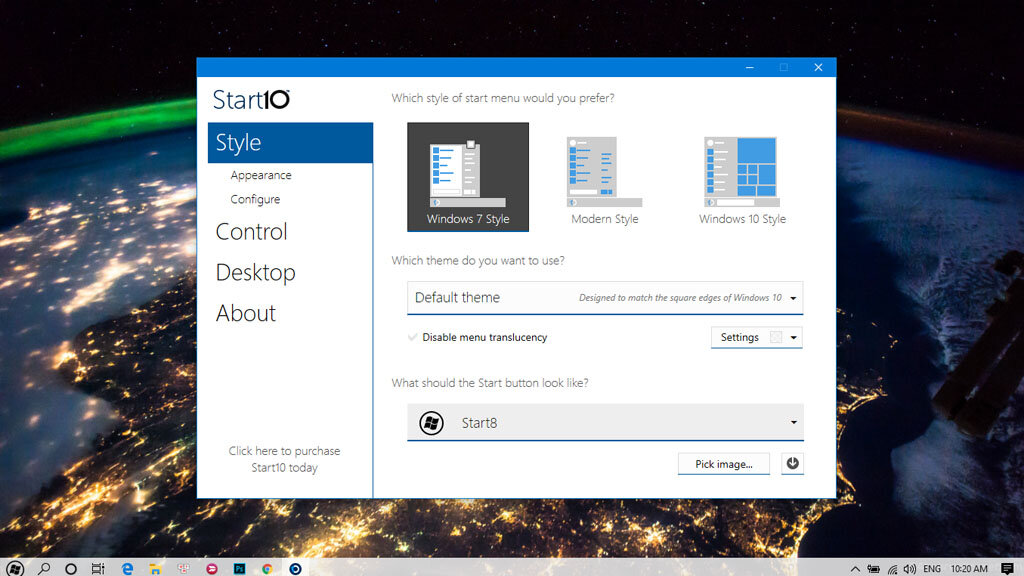Open File Explorer from taskbar
The height and width of the screenshot is (576, 1024).
(x=155, y=569)
